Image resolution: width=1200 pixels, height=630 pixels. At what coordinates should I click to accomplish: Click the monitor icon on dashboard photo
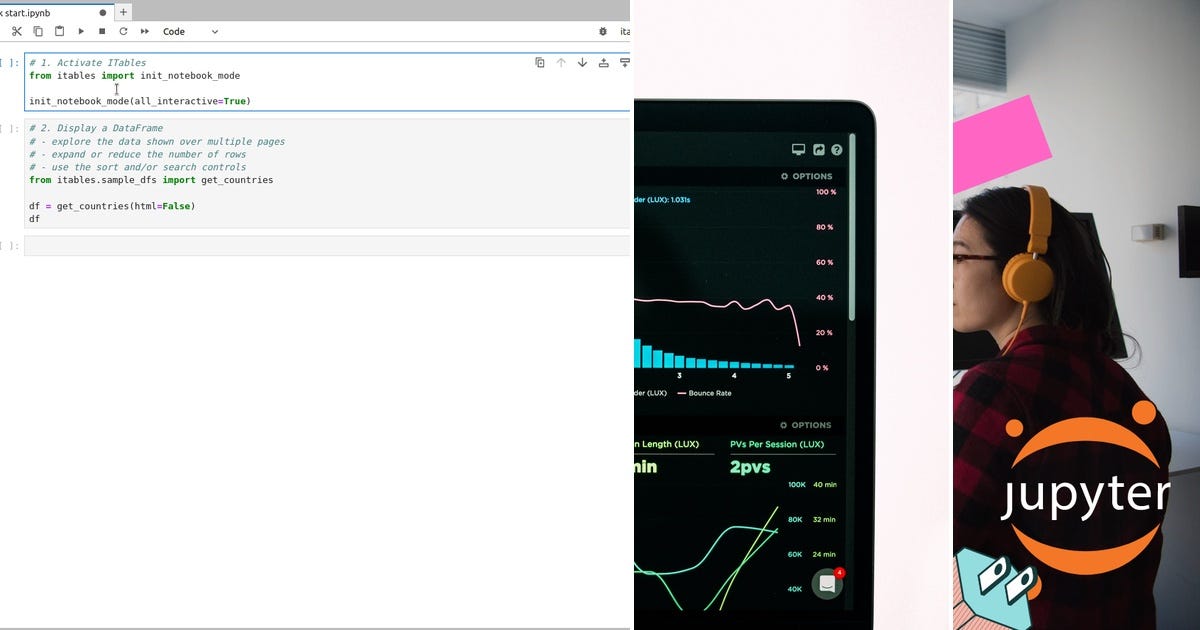[798, 150]
